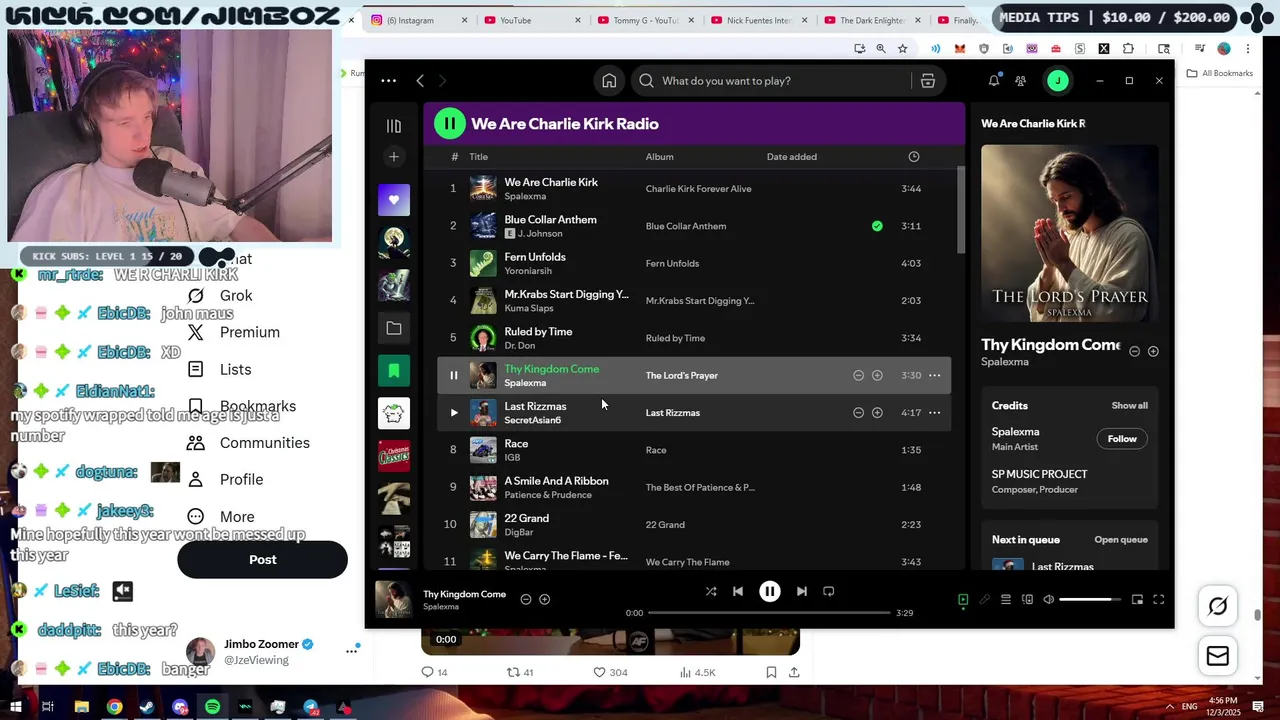The width and height of the screenshot is (1280, 720).
Task: Expand Your Library in Spotify sidebar
Action: click(x=394, y=126)
